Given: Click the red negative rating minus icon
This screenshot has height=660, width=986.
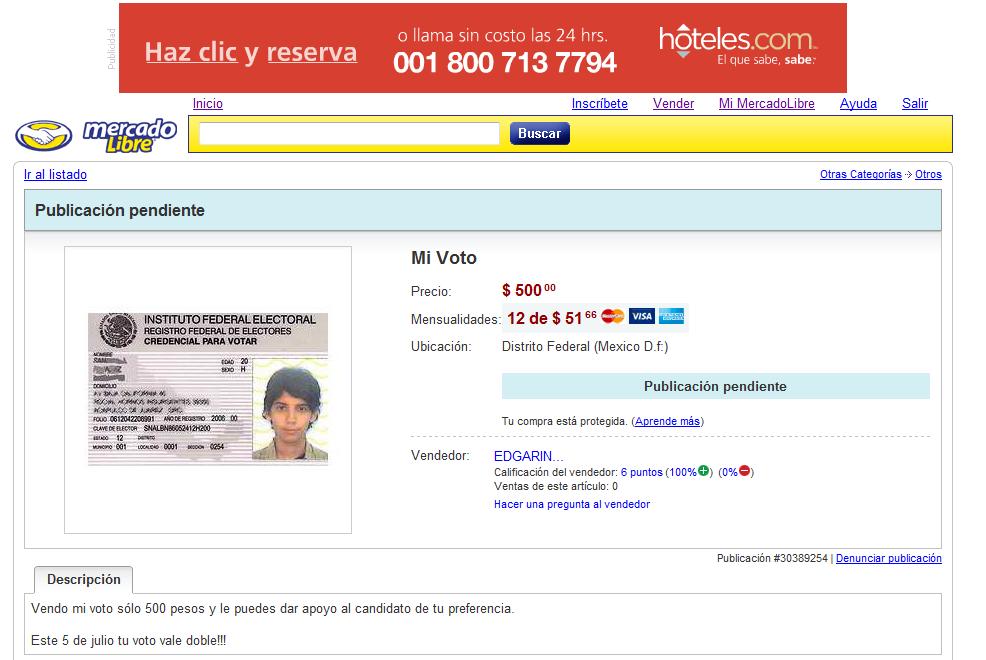Looking at the screenshot, I should (745, 471).
